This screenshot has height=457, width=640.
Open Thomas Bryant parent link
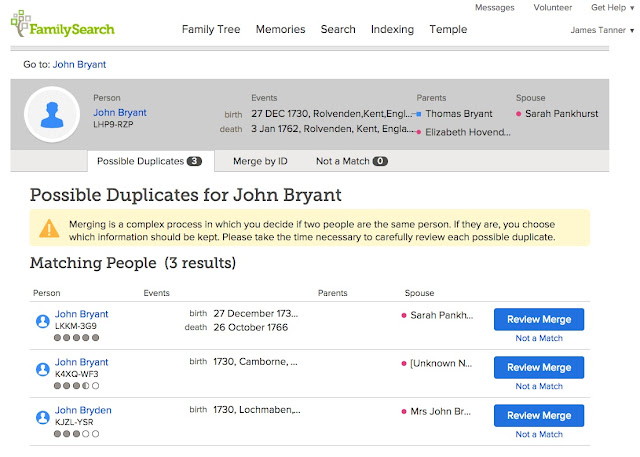(458, 113)
